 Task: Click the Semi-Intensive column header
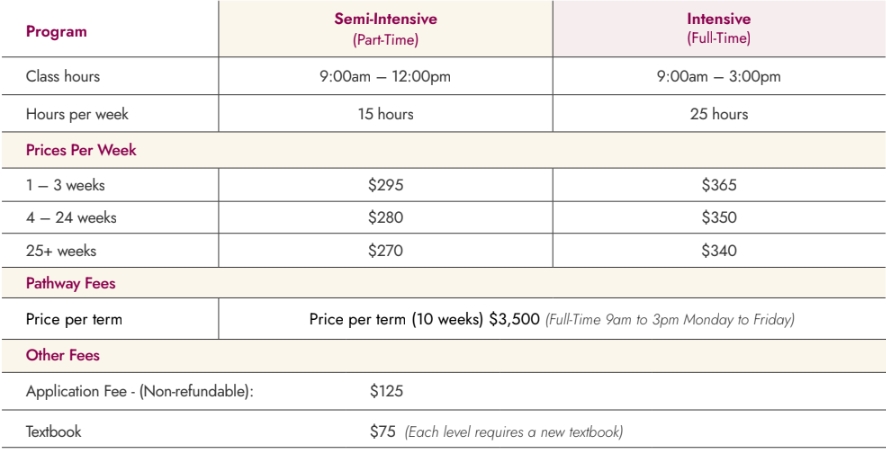[385, 28]
